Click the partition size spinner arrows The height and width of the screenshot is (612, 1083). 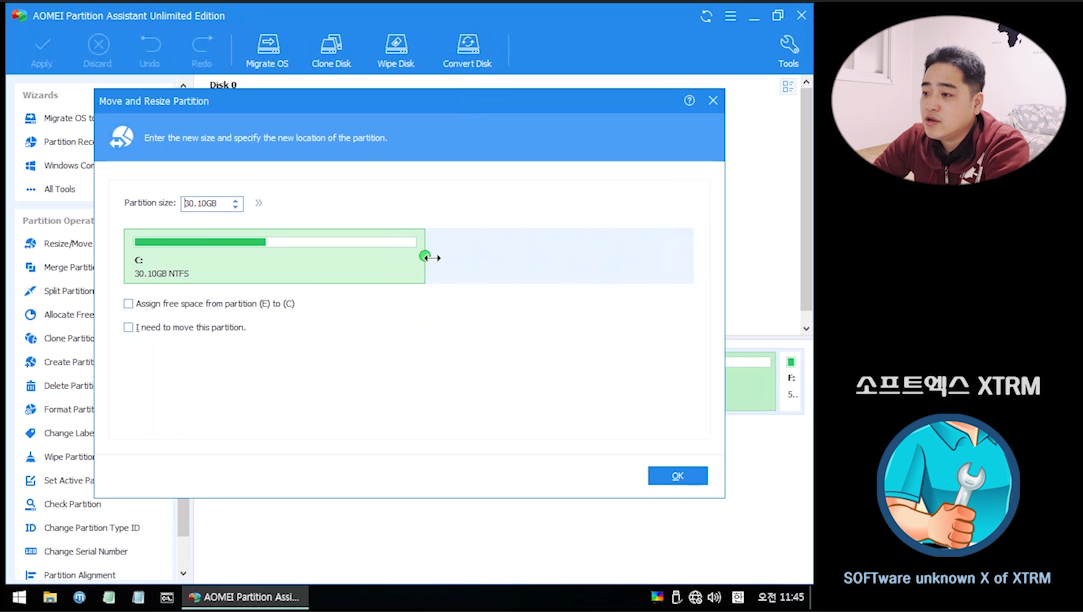(236, 204)
